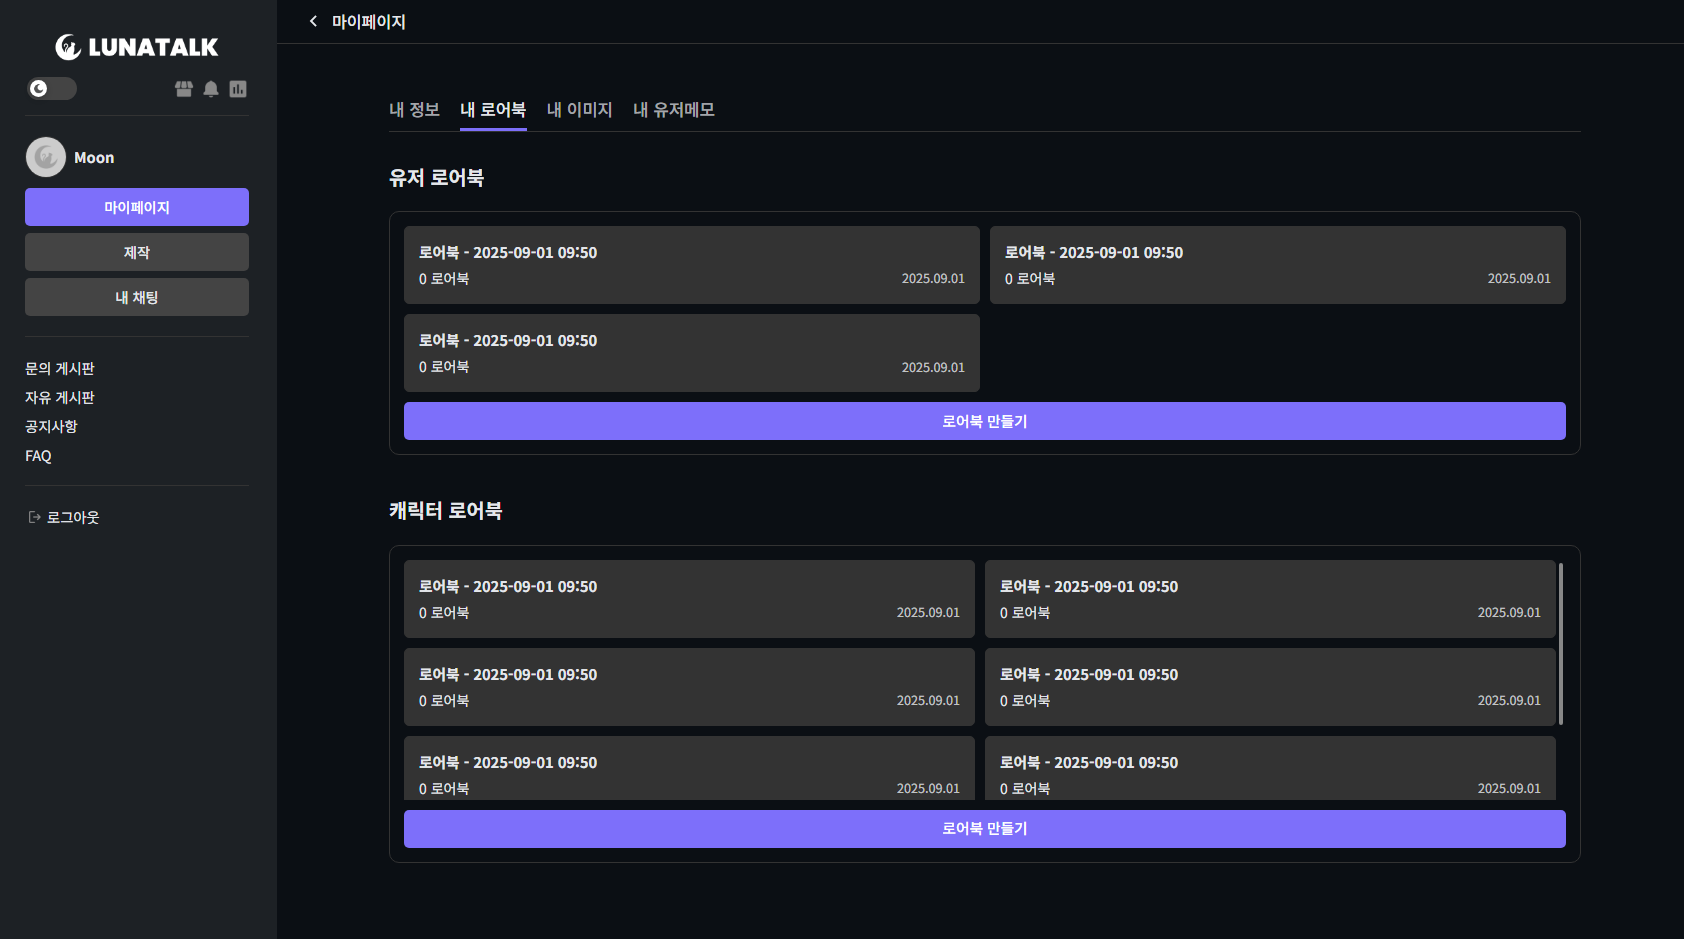Click the 제작 sidebar button

click(x=137, y=252)
